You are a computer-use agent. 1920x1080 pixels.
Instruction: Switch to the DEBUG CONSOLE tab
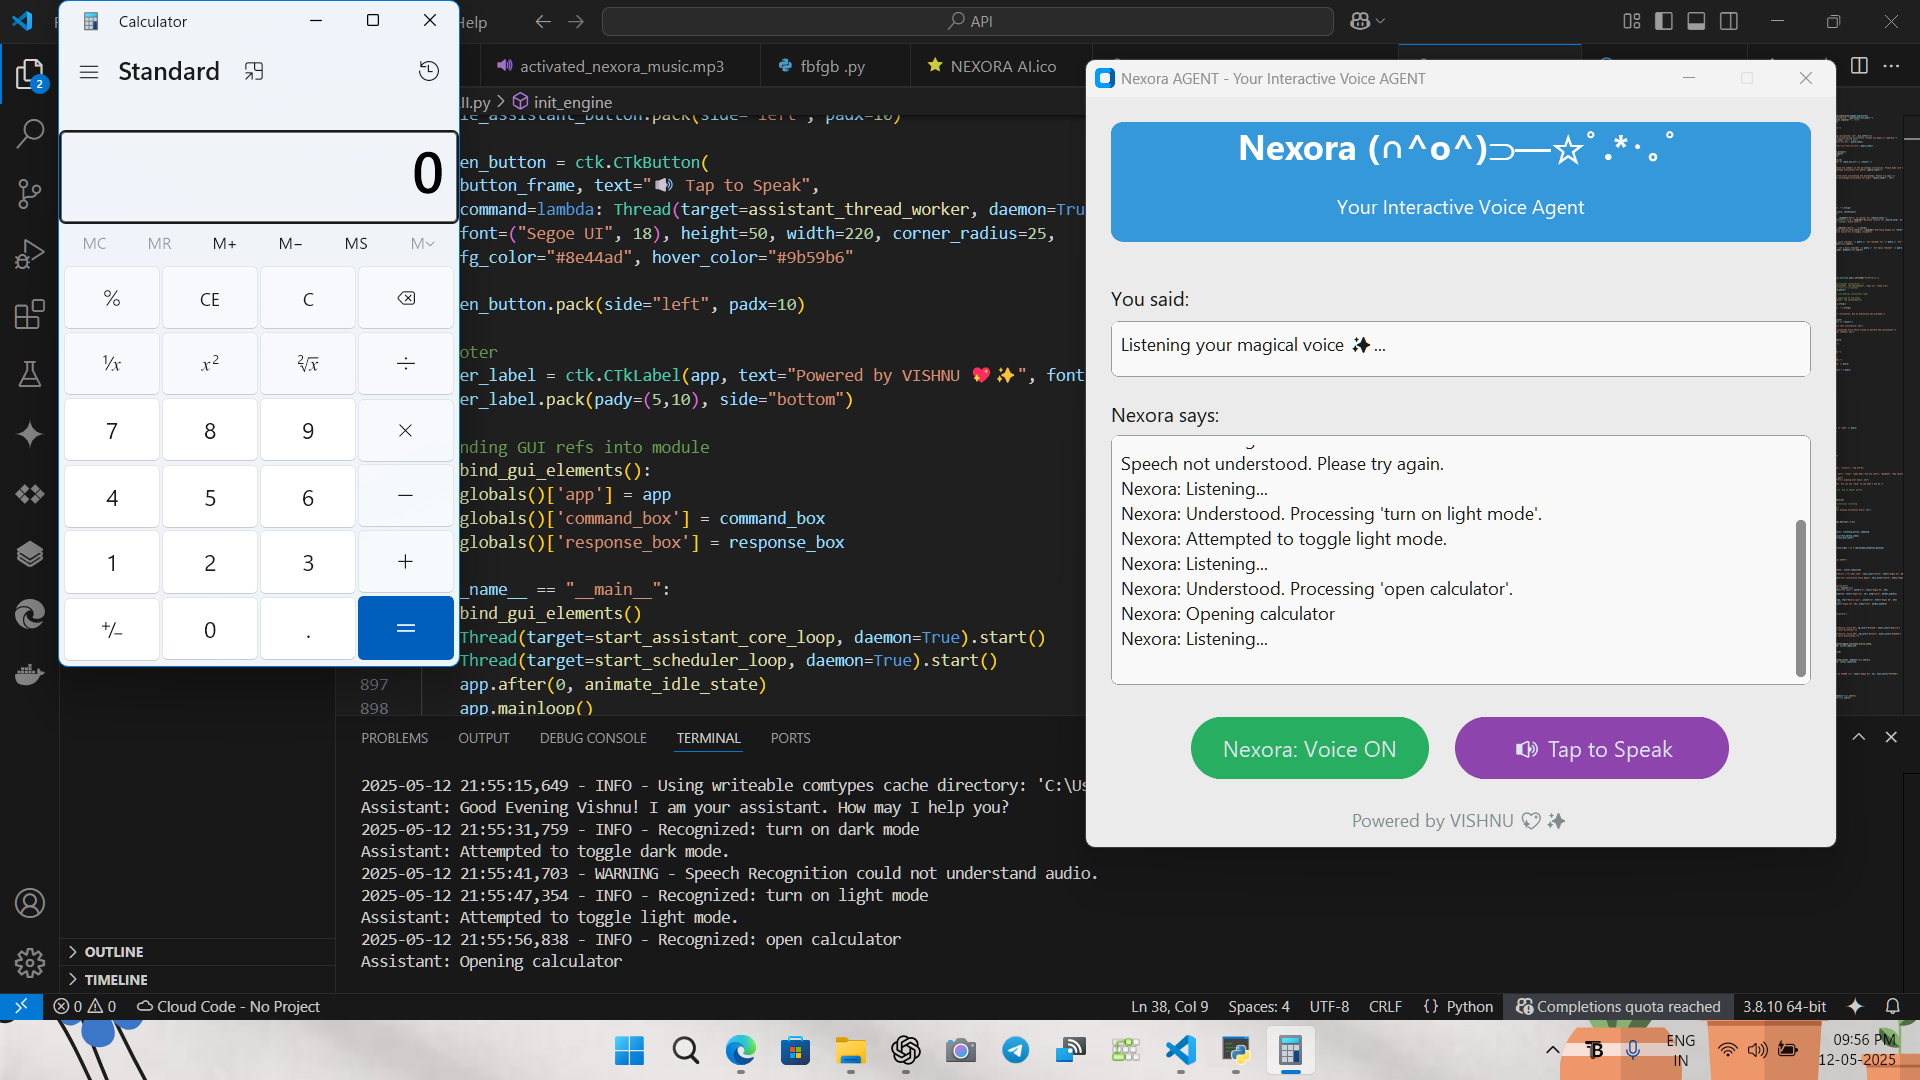(593, 738)
